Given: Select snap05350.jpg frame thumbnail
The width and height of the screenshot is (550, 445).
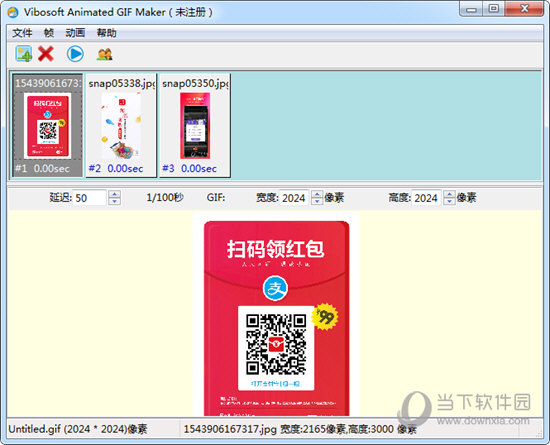Looking at the screenshot, I should [x=195, y=125].
